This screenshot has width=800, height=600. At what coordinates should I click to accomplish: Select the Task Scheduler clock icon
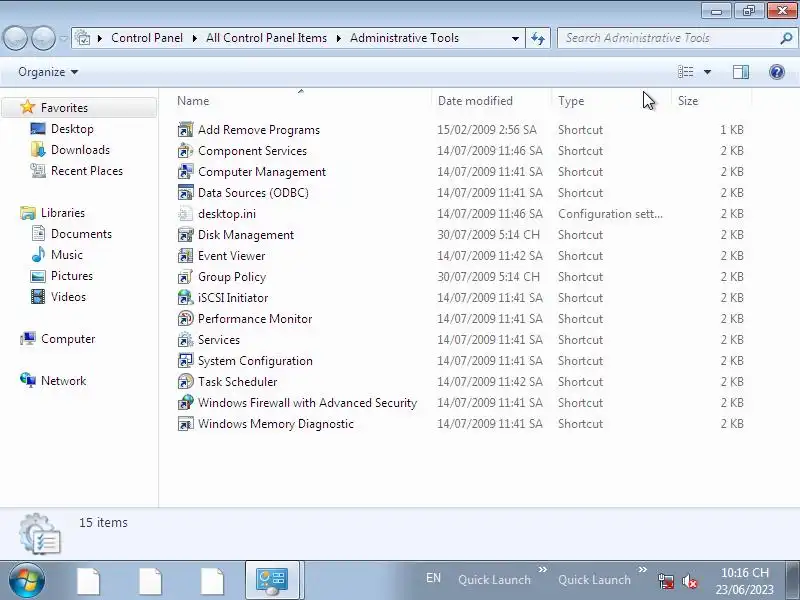coord(185,382)
